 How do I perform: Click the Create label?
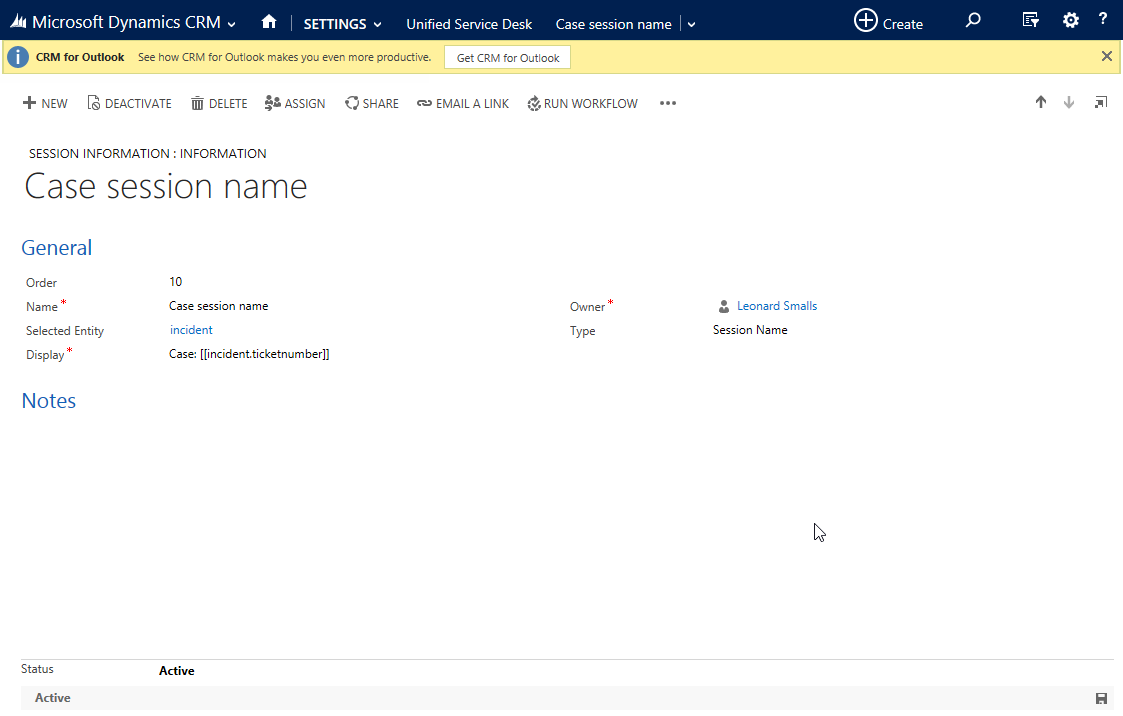point(902,24)
